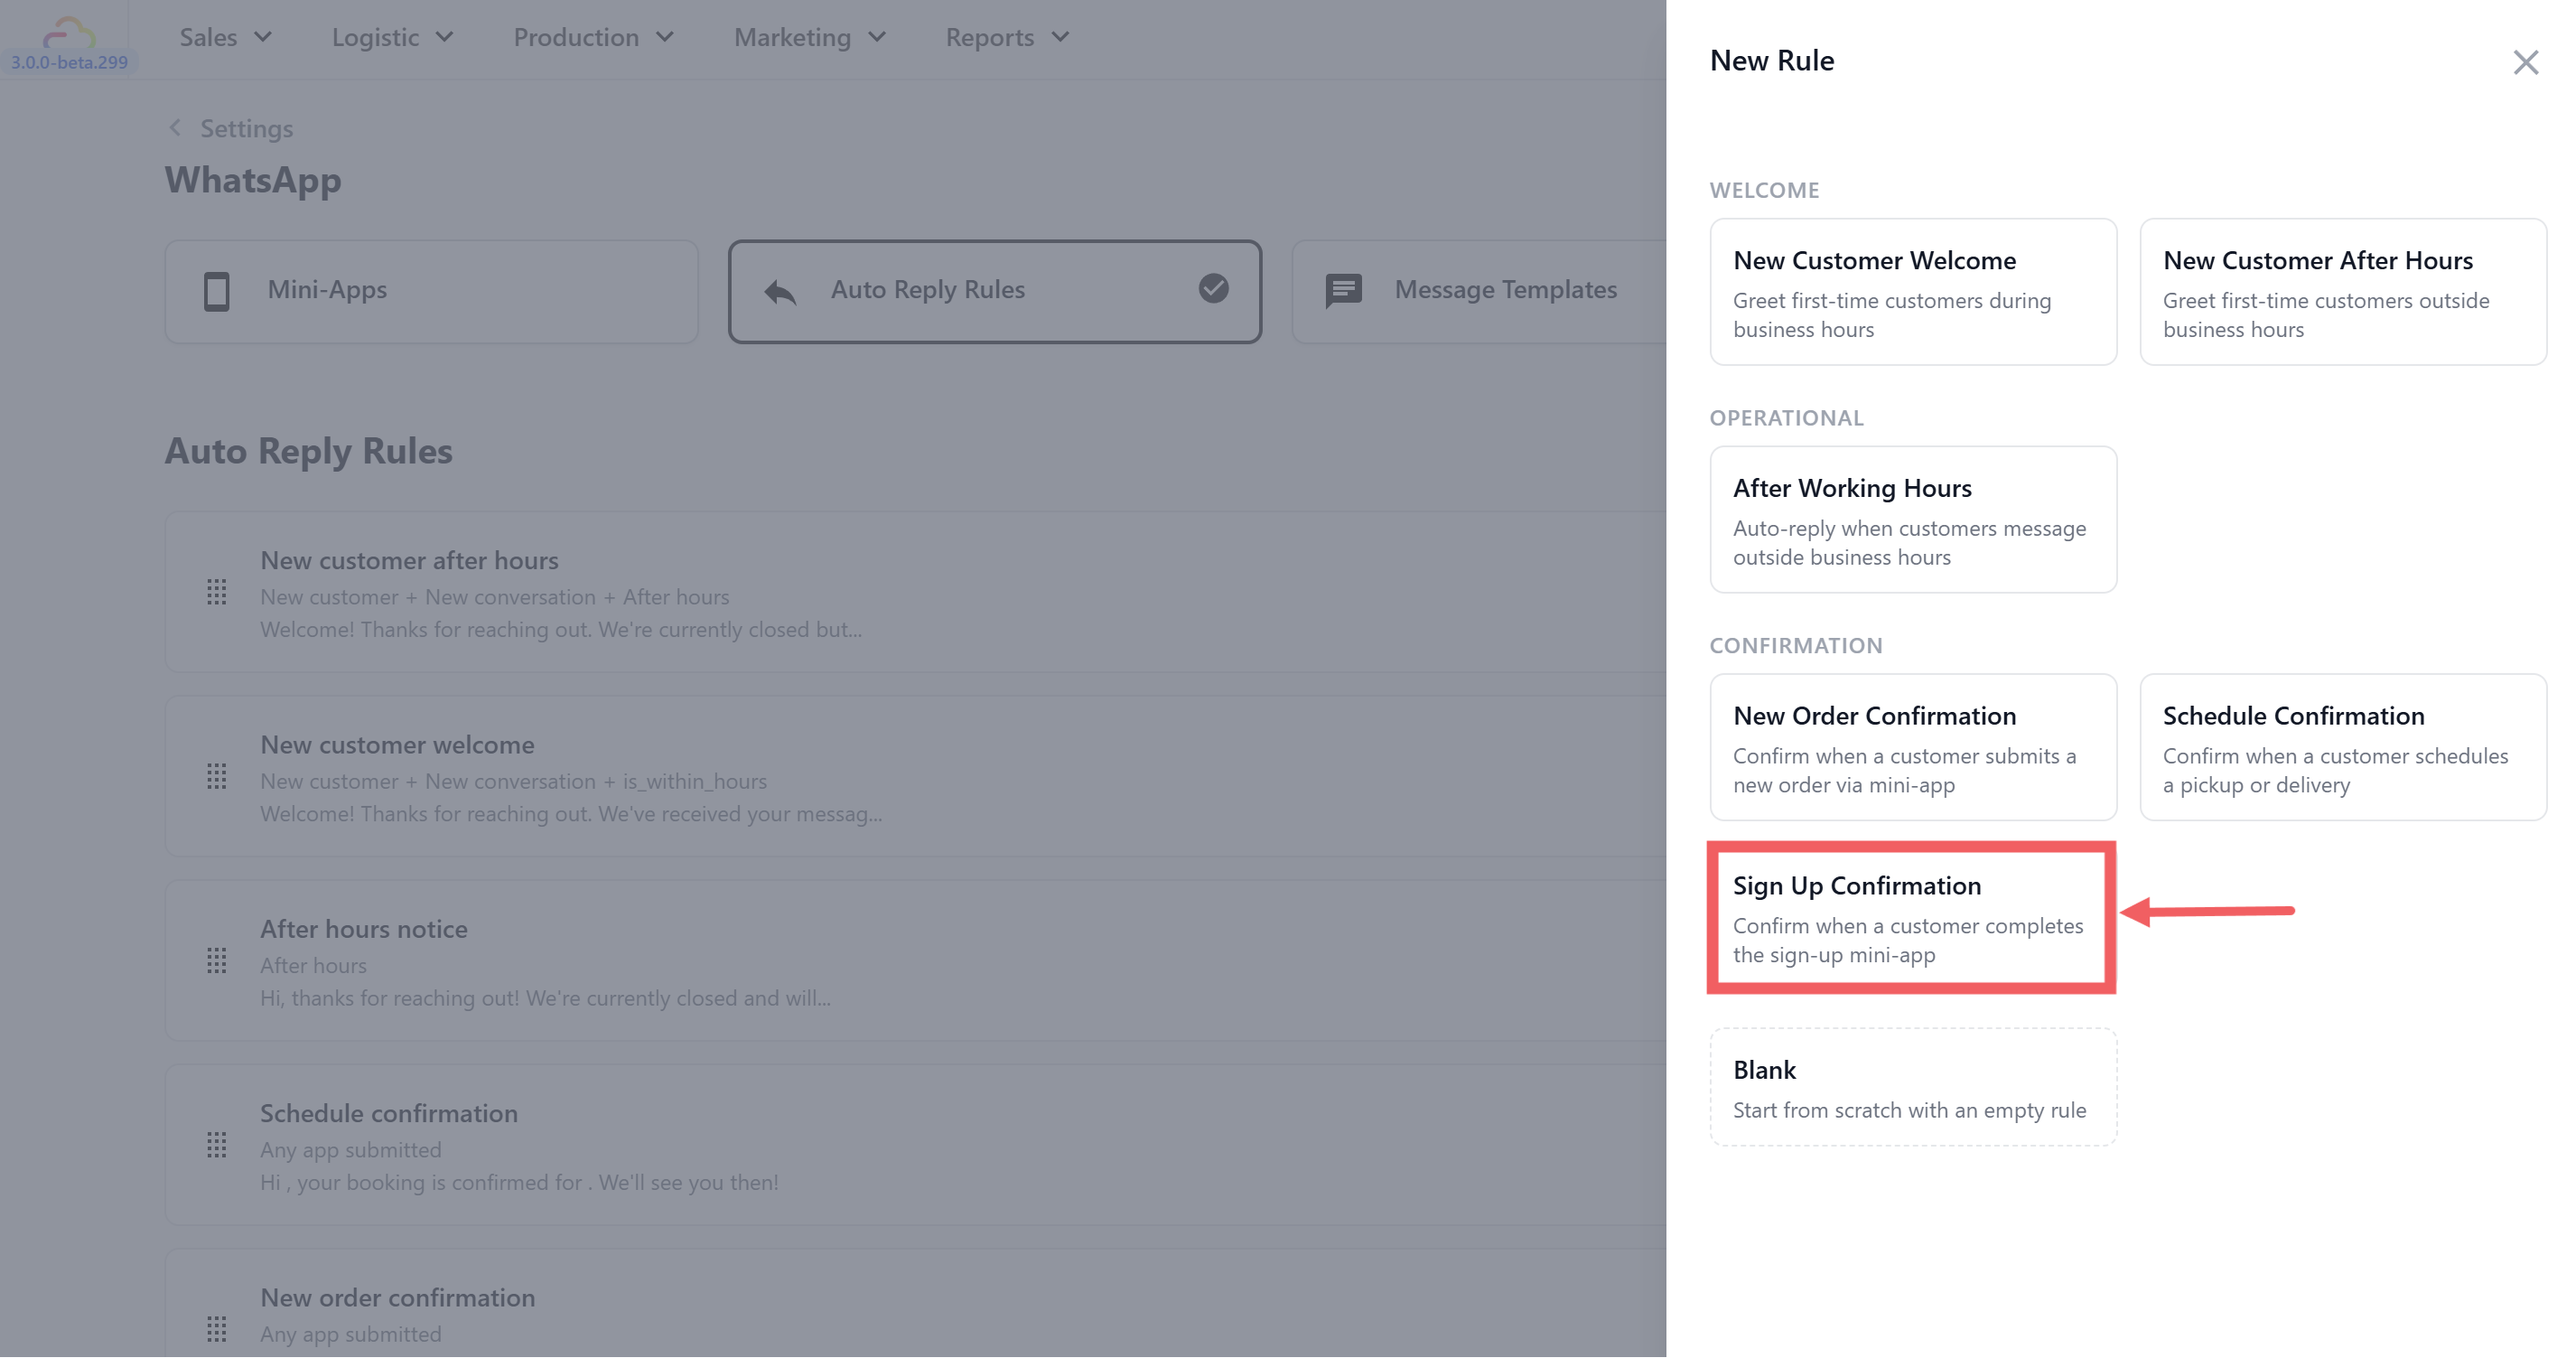
Task: Go back to Settings
Action: (x=230, y=128)
